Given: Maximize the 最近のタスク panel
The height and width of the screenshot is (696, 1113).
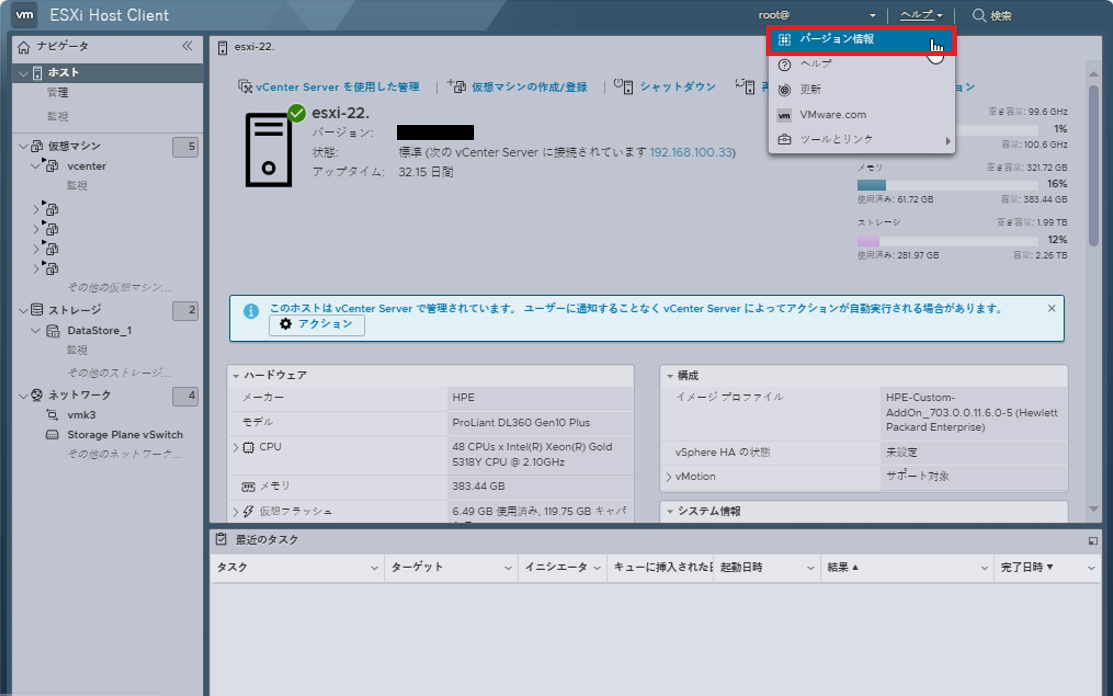Looking at the screenshot, I should pyautogui.click(x=1092, y=541).
